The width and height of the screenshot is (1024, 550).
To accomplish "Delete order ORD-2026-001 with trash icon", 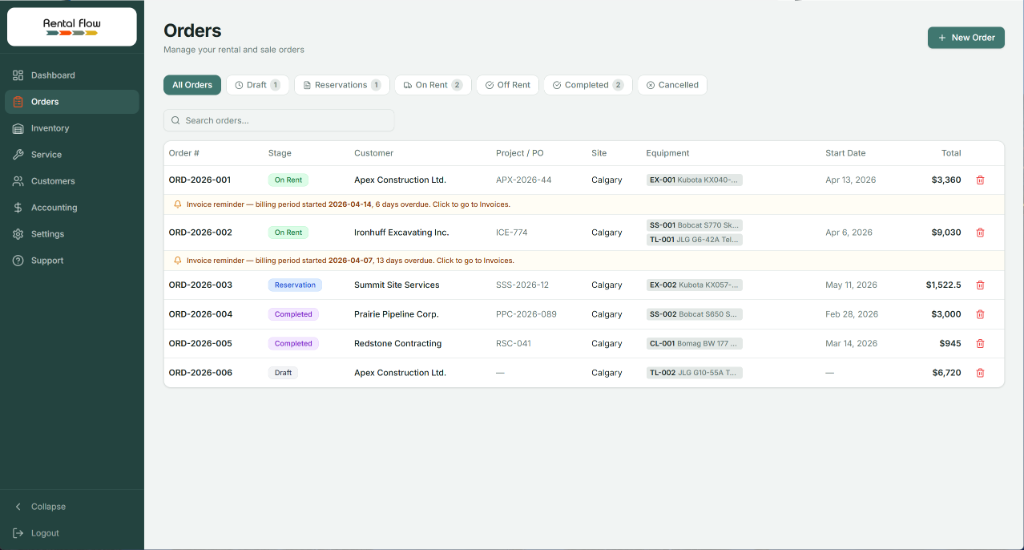I will [980, 180].
